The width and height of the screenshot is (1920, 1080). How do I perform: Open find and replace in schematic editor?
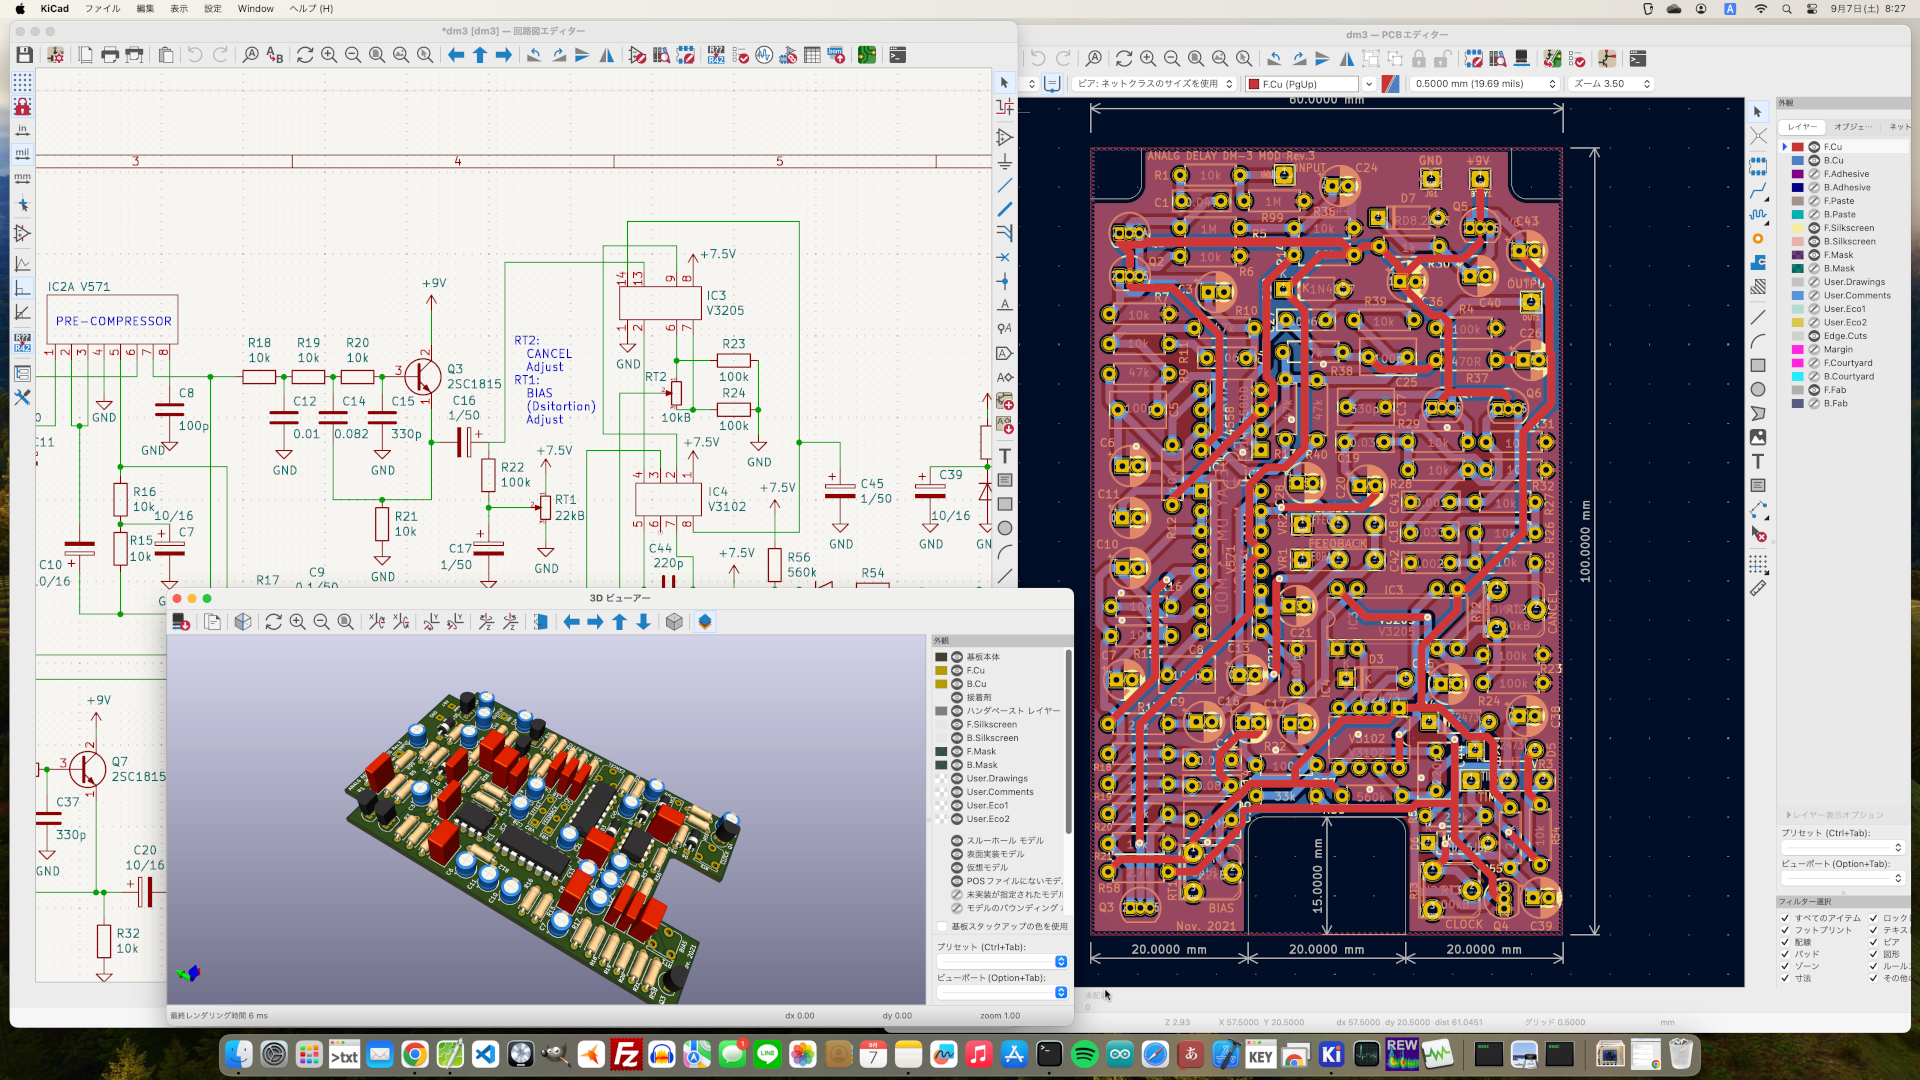[275, 55]
